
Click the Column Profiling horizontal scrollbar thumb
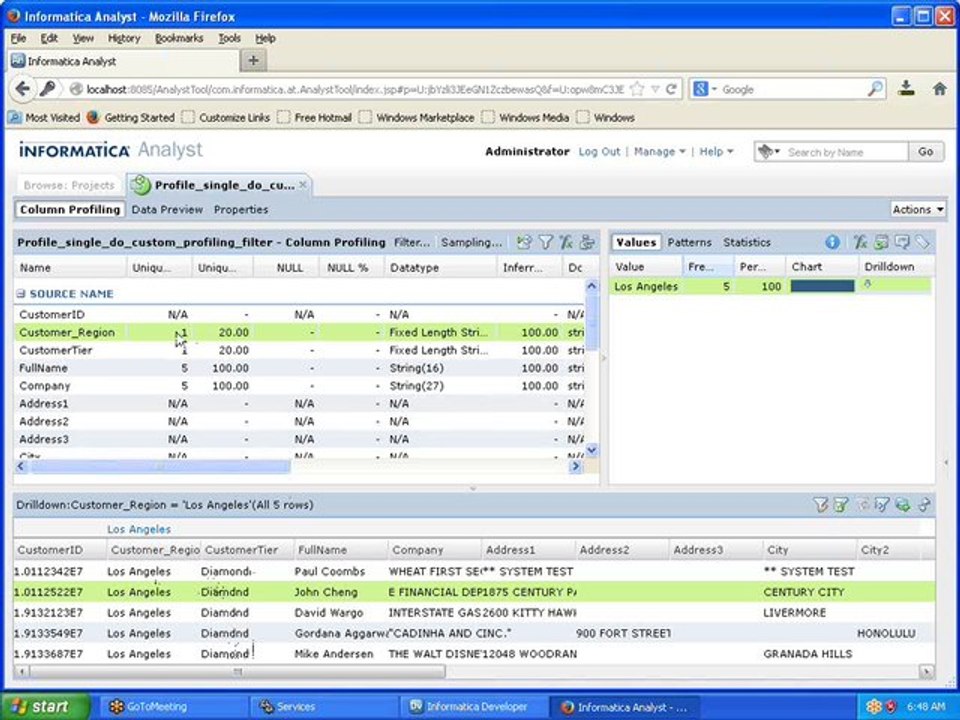tap(160, 467)
